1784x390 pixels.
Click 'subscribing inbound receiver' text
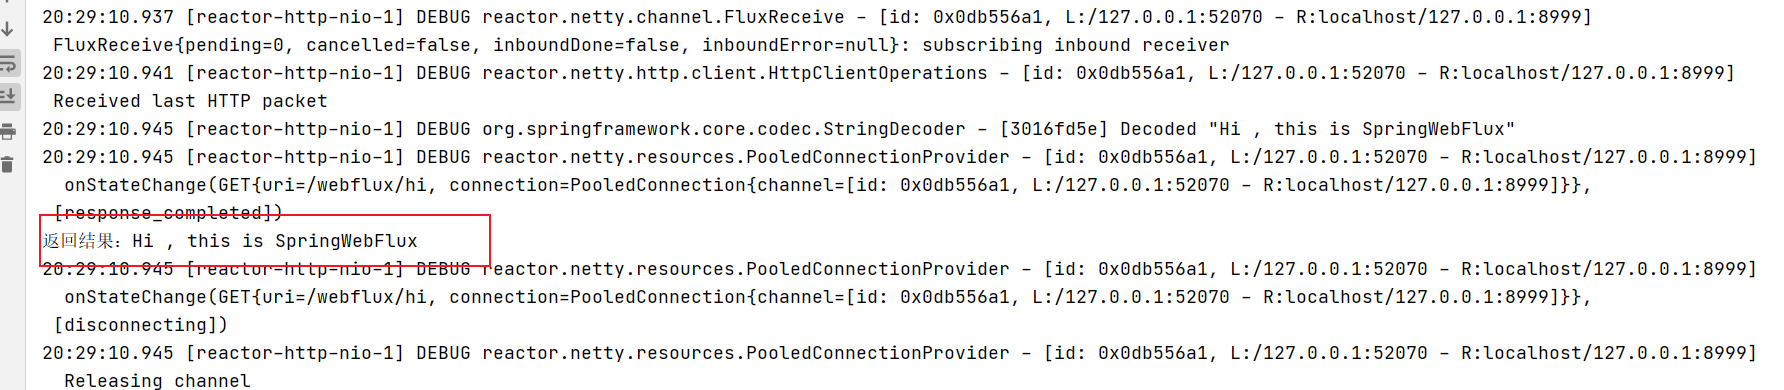pyautogui.click(x=1076, y=45)
